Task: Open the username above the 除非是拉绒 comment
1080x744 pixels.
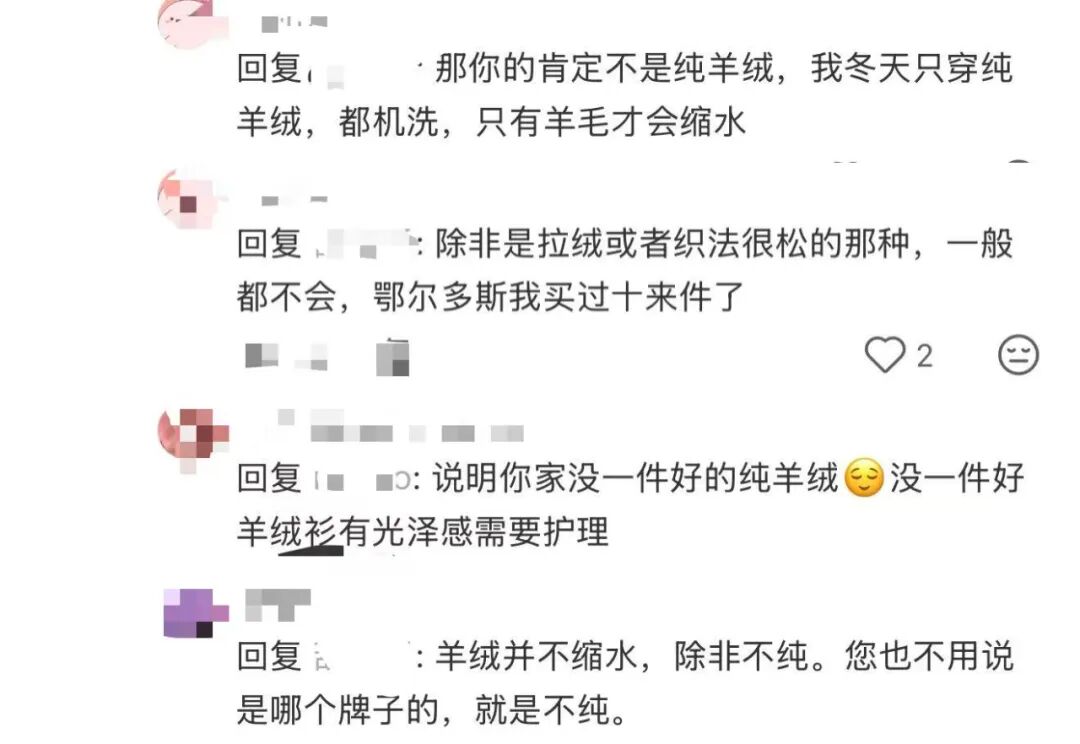Action: 294,200
